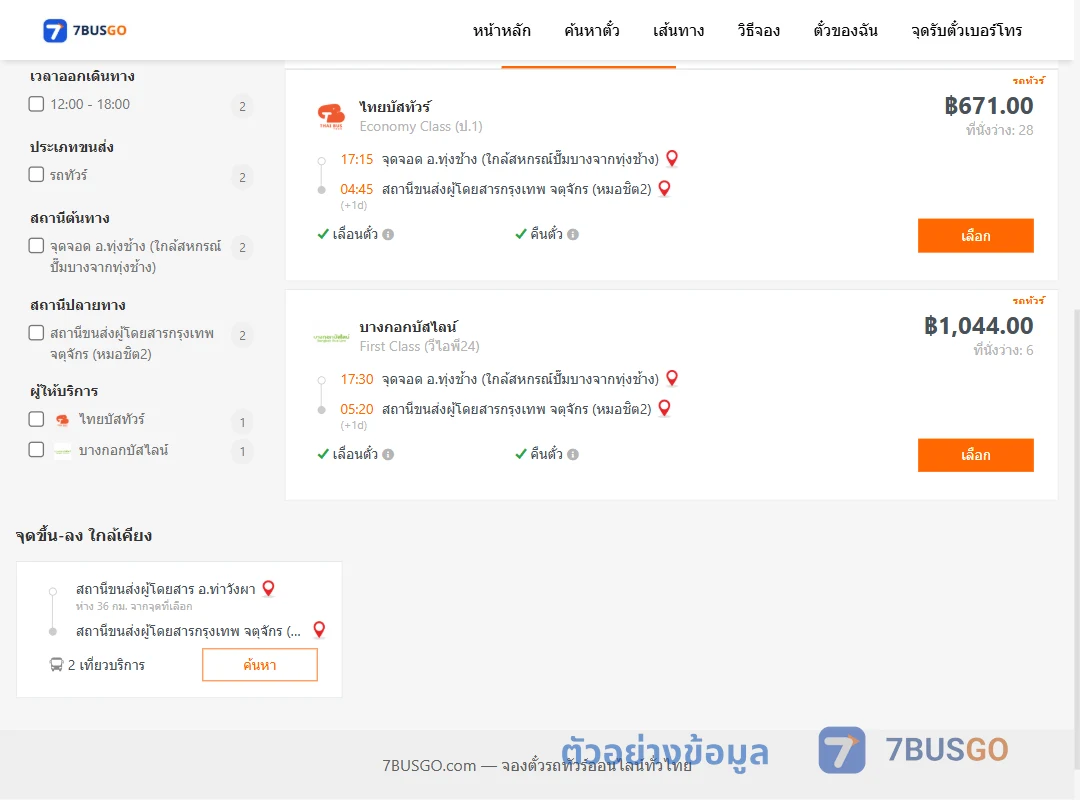Open map pin for บางกอกบัสไลน์ 17:30 departure stop
This screenshot has width=1080, height=800.
click(x=672, y=378)
